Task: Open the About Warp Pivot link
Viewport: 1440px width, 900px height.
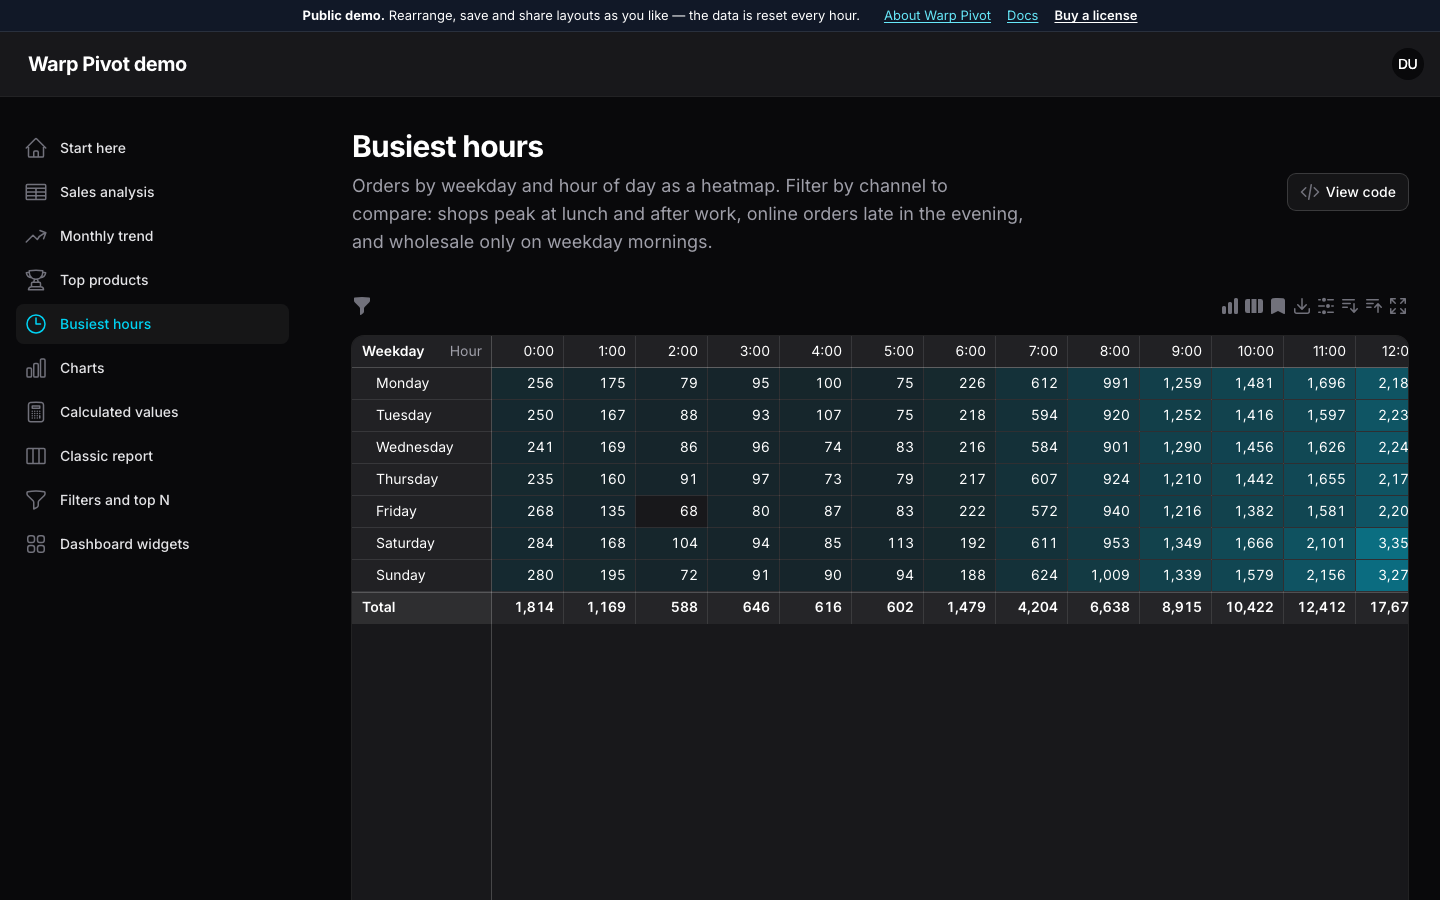Action: 937,15
